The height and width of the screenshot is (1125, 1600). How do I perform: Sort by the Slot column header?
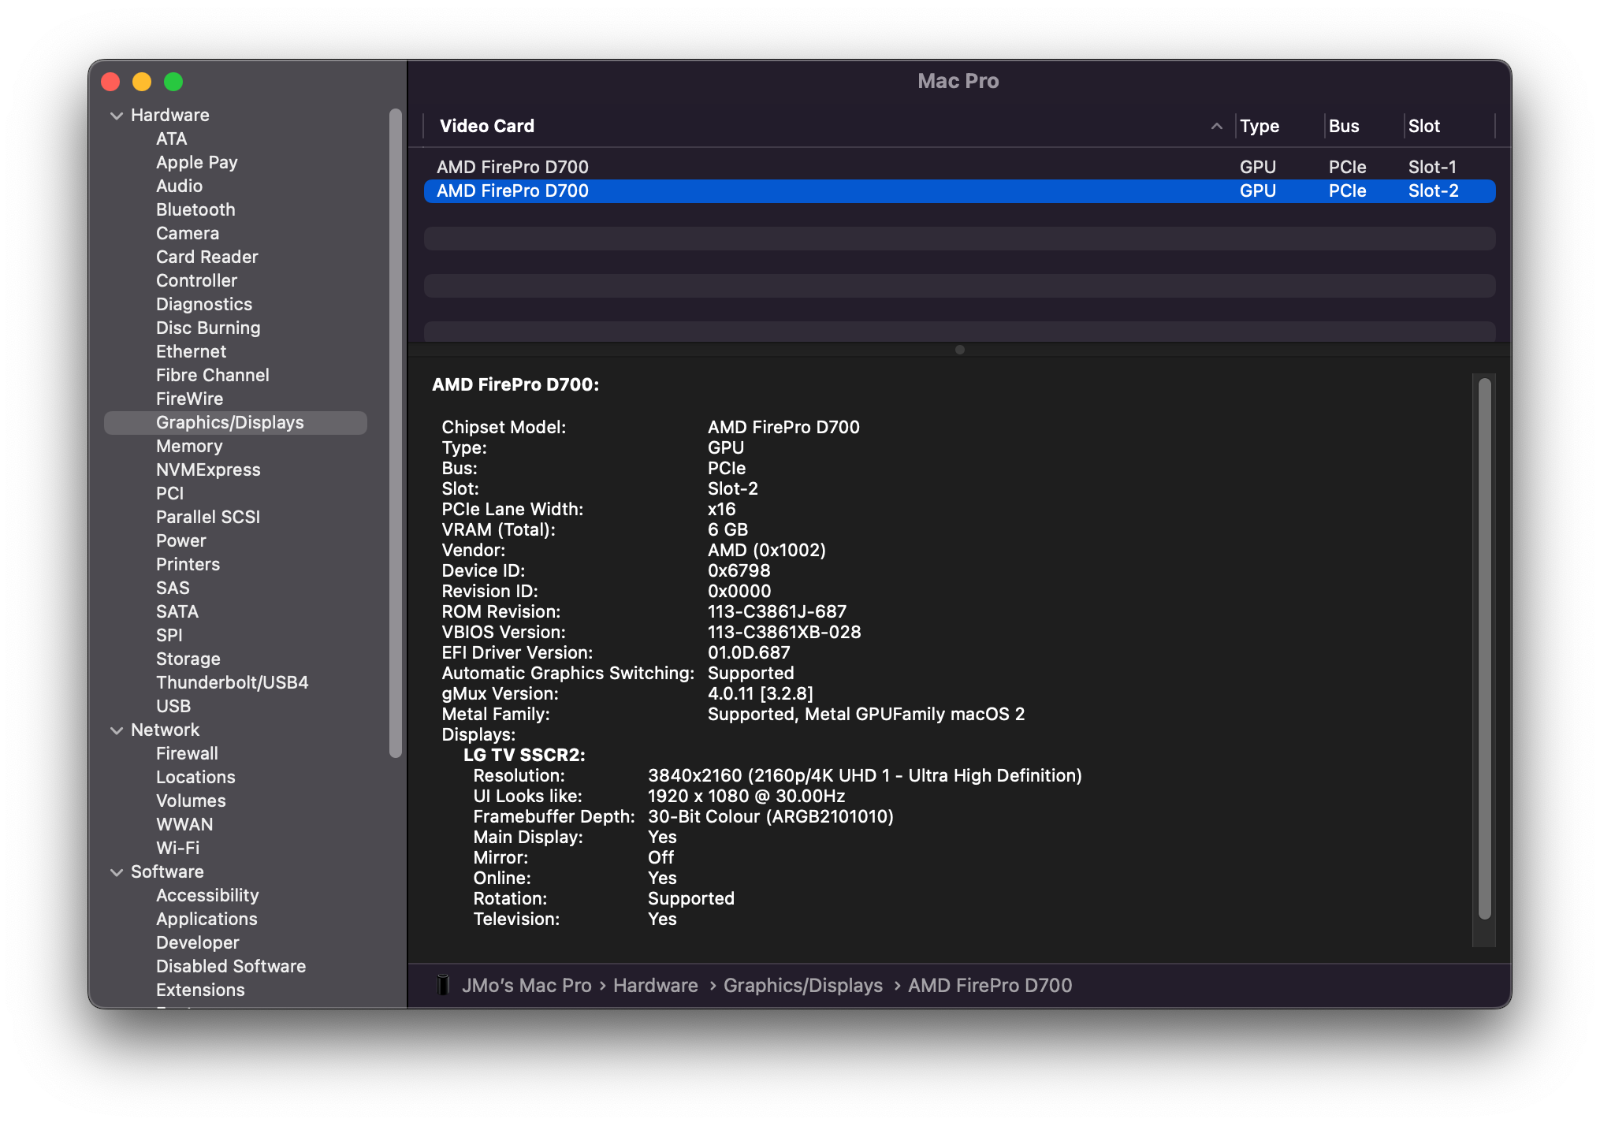(1423, 126)
